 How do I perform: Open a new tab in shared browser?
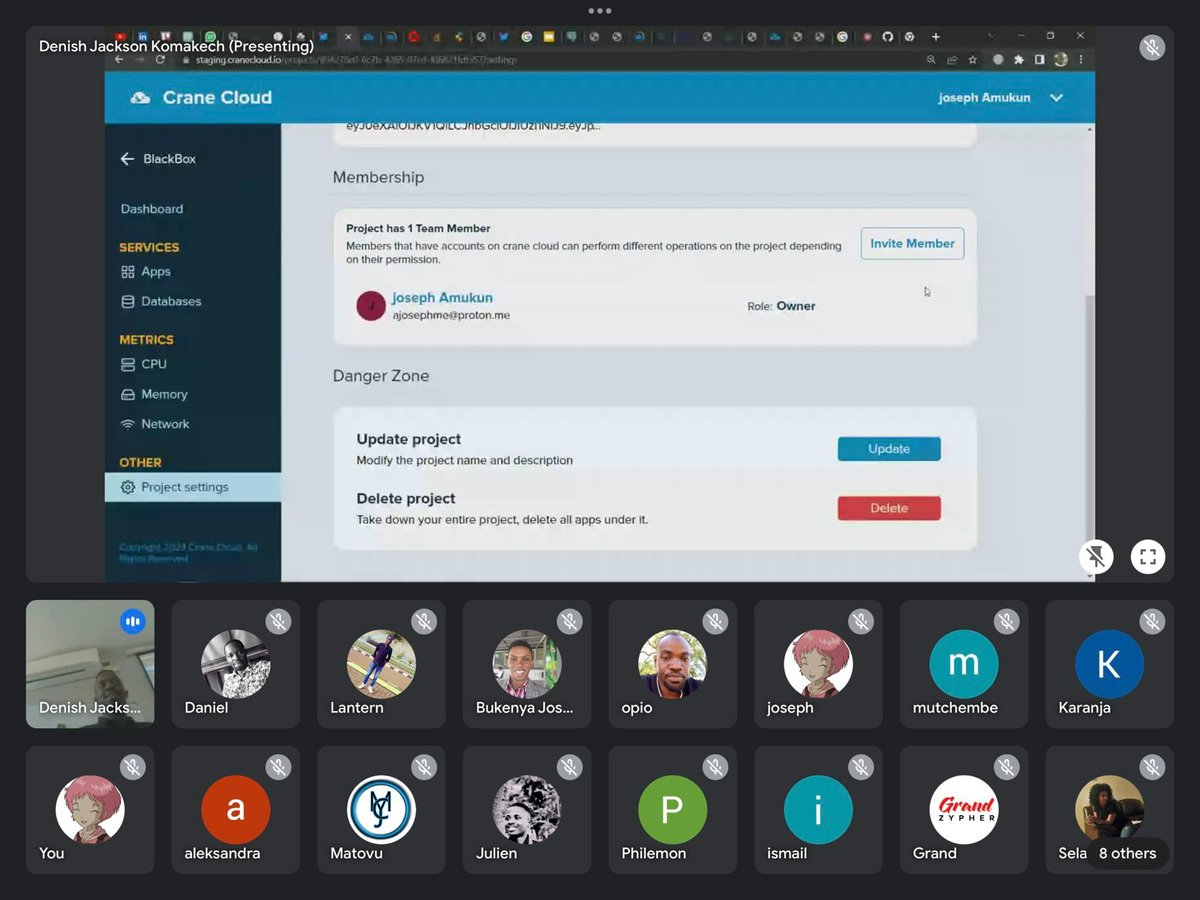tap(936, 37)
